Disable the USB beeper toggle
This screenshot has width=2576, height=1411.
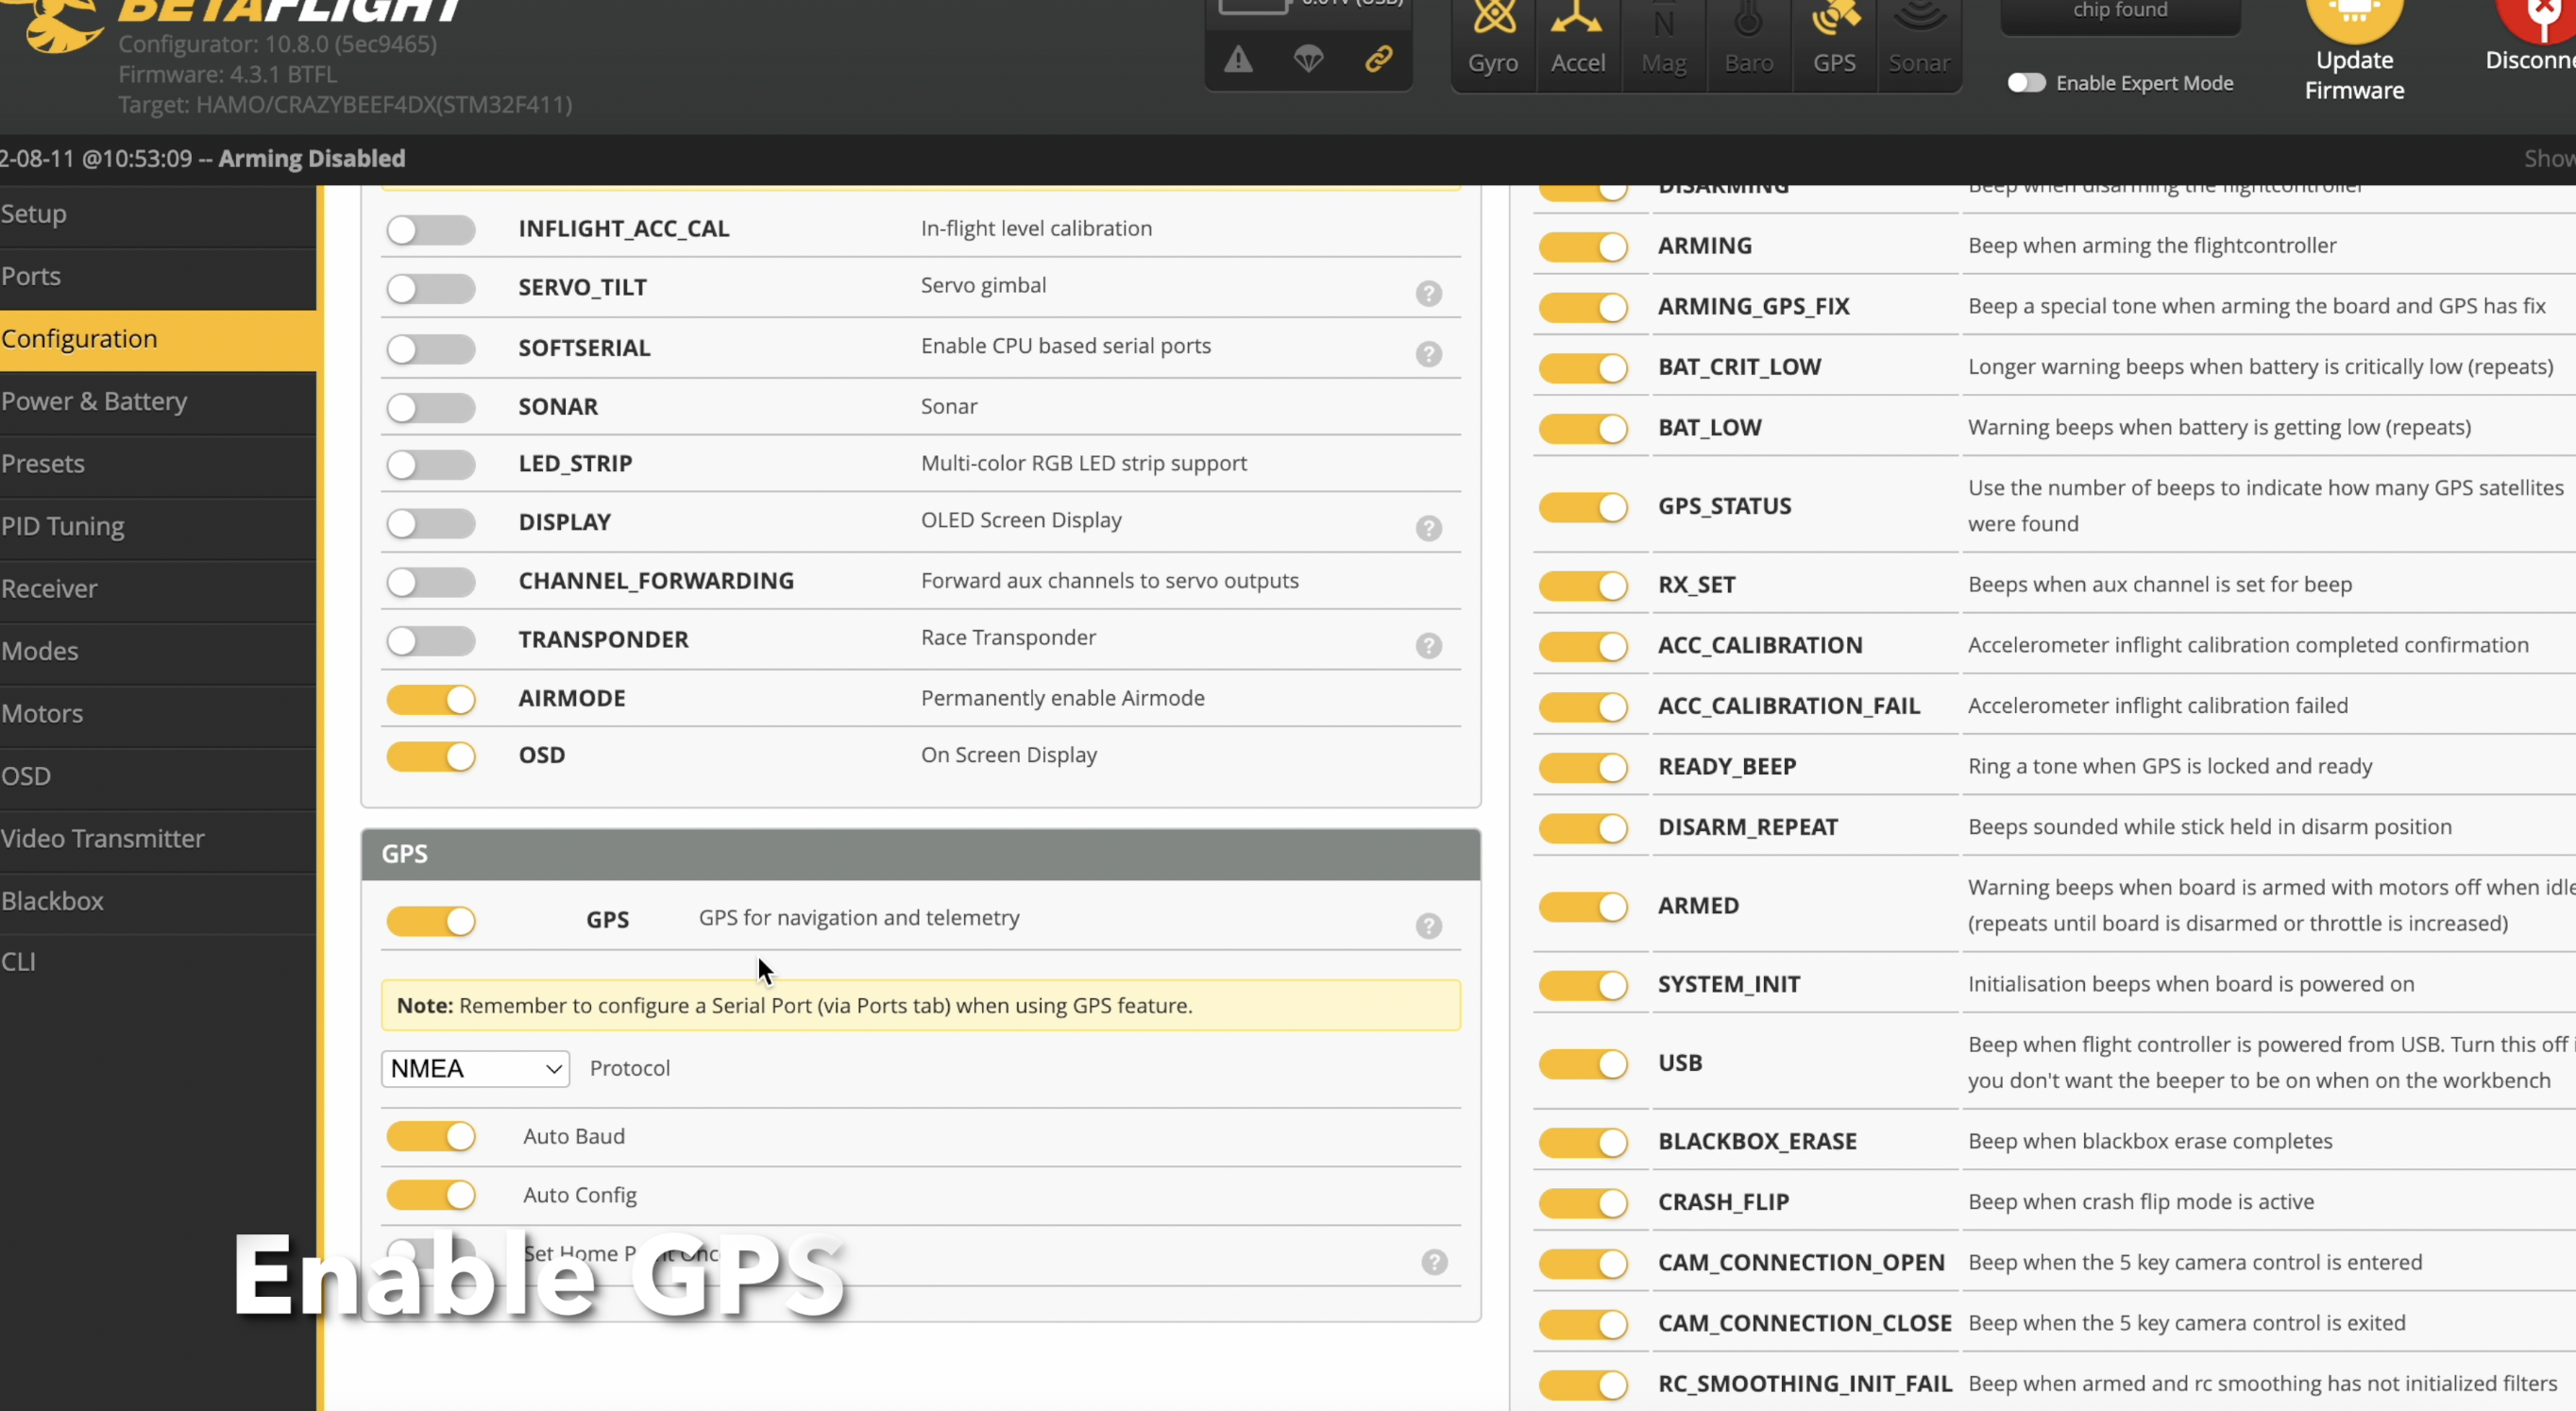tap(1583, 1063)
